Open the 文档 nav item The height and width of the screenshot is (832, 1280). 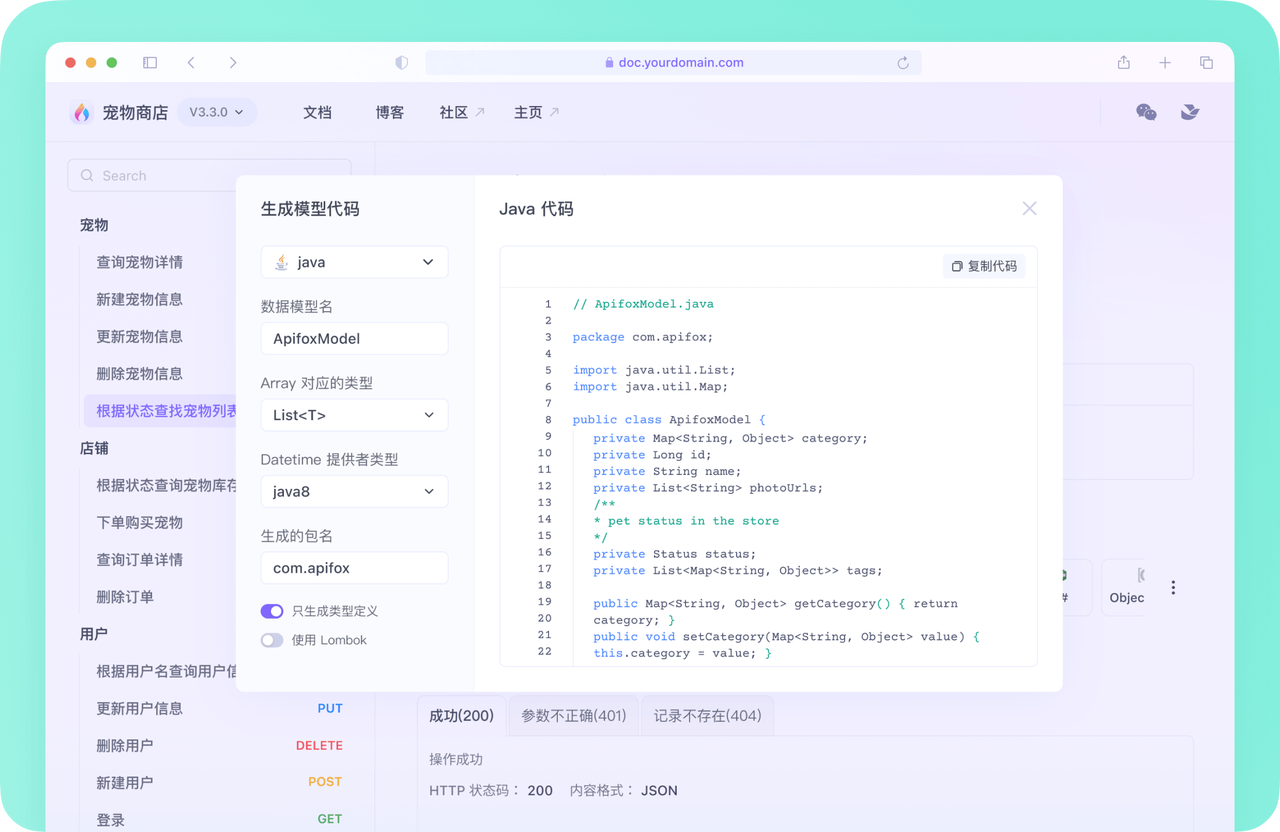pyautogui.click(x=317, y=112)
